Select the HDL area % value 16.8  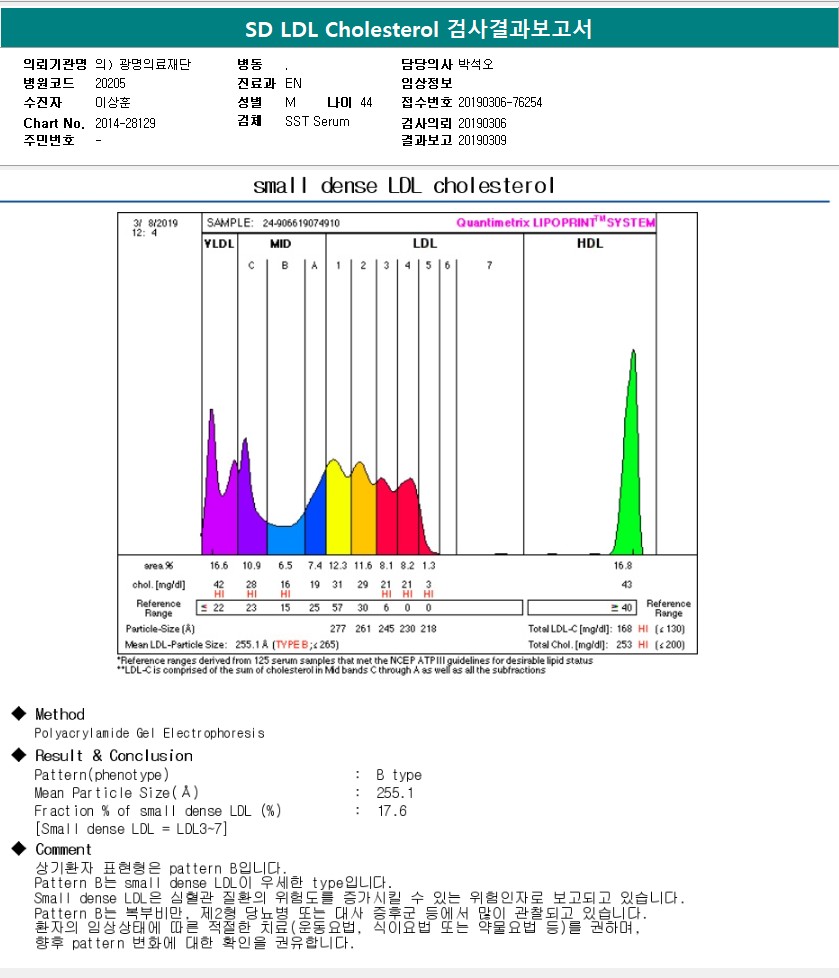coord(623,565)
